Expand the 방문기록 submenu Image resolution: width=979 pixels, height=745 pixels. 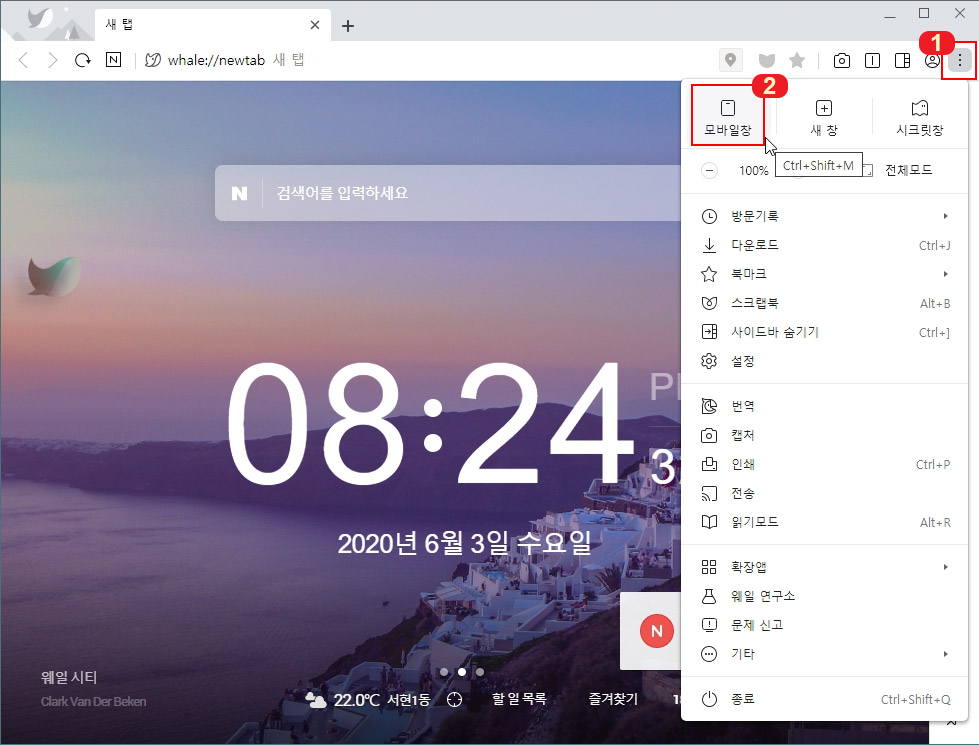coord(825,216)
